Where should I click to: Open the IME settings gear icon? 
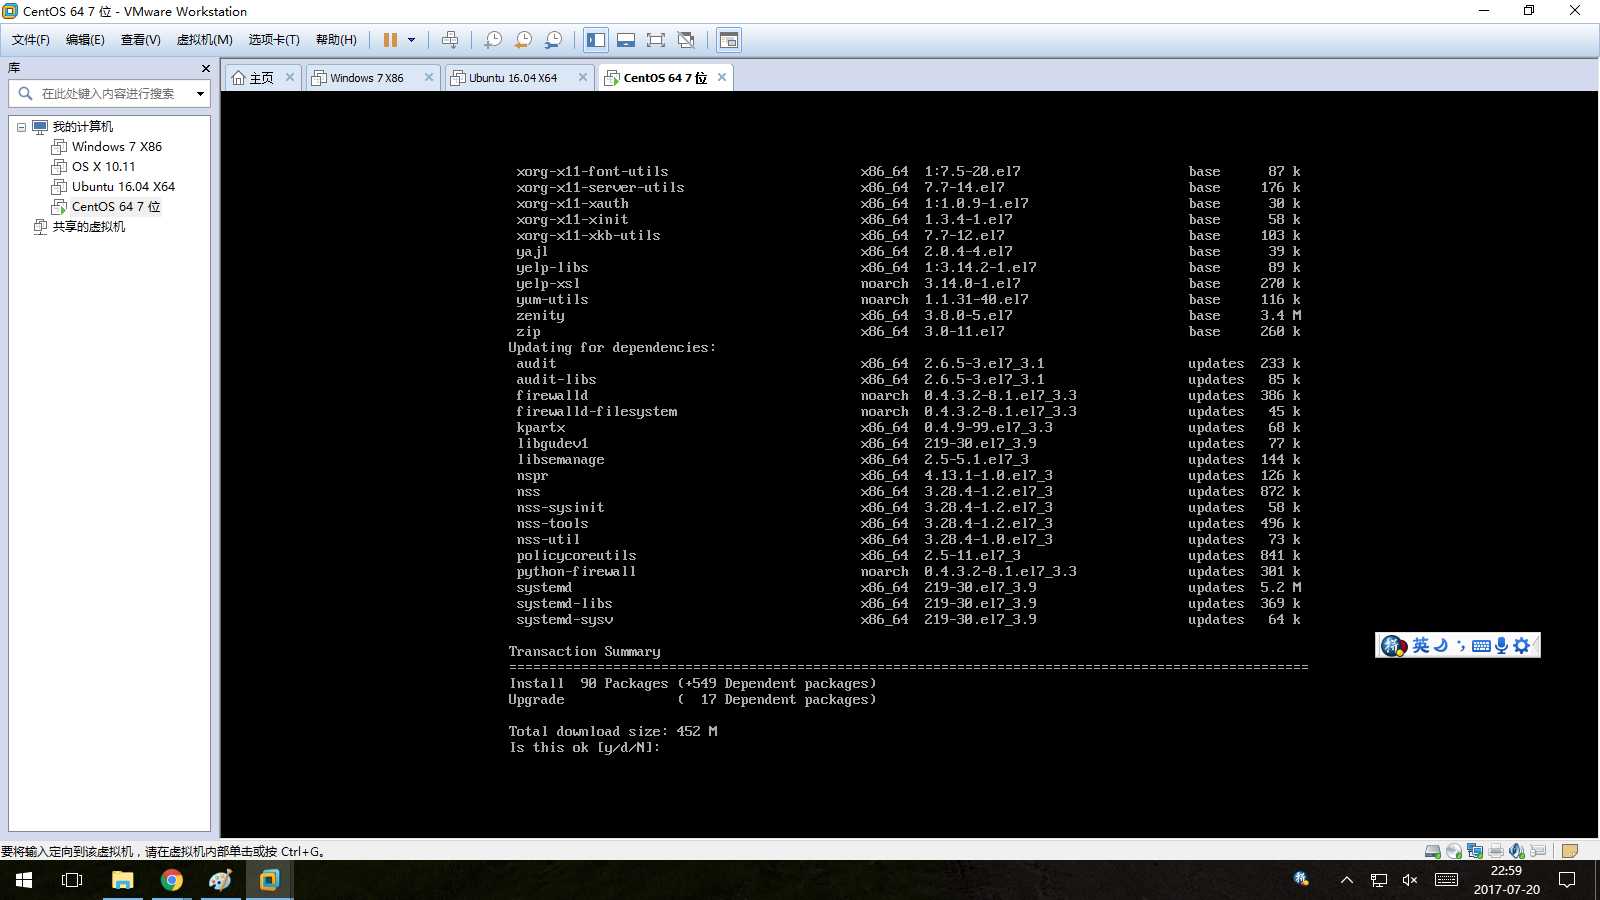pos(1522,646)
